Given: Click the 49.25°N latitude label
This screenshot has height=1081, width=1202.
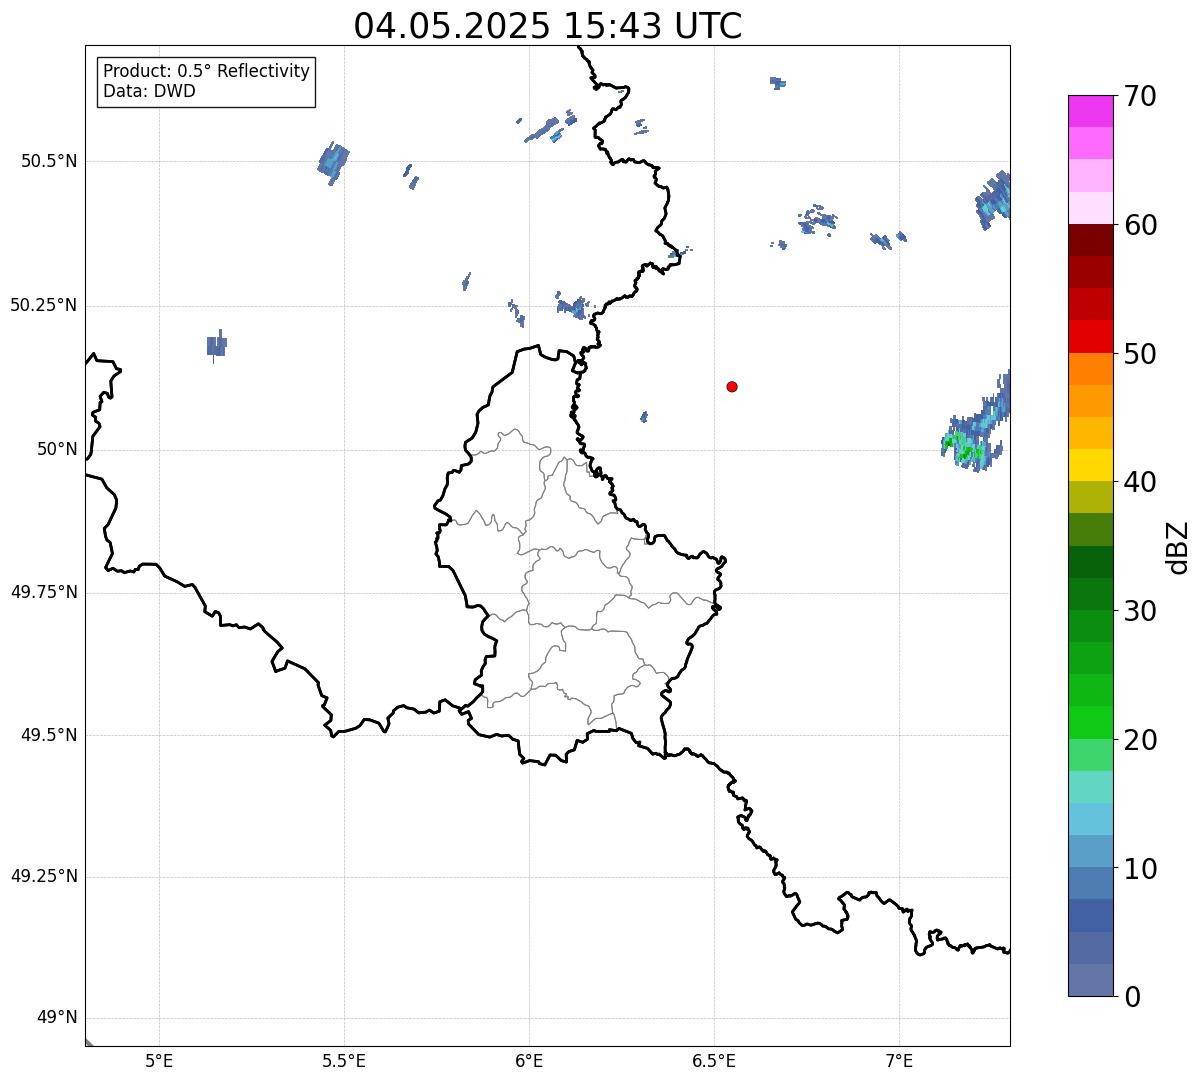Looking at the screenshot, I should pos(44,876).
